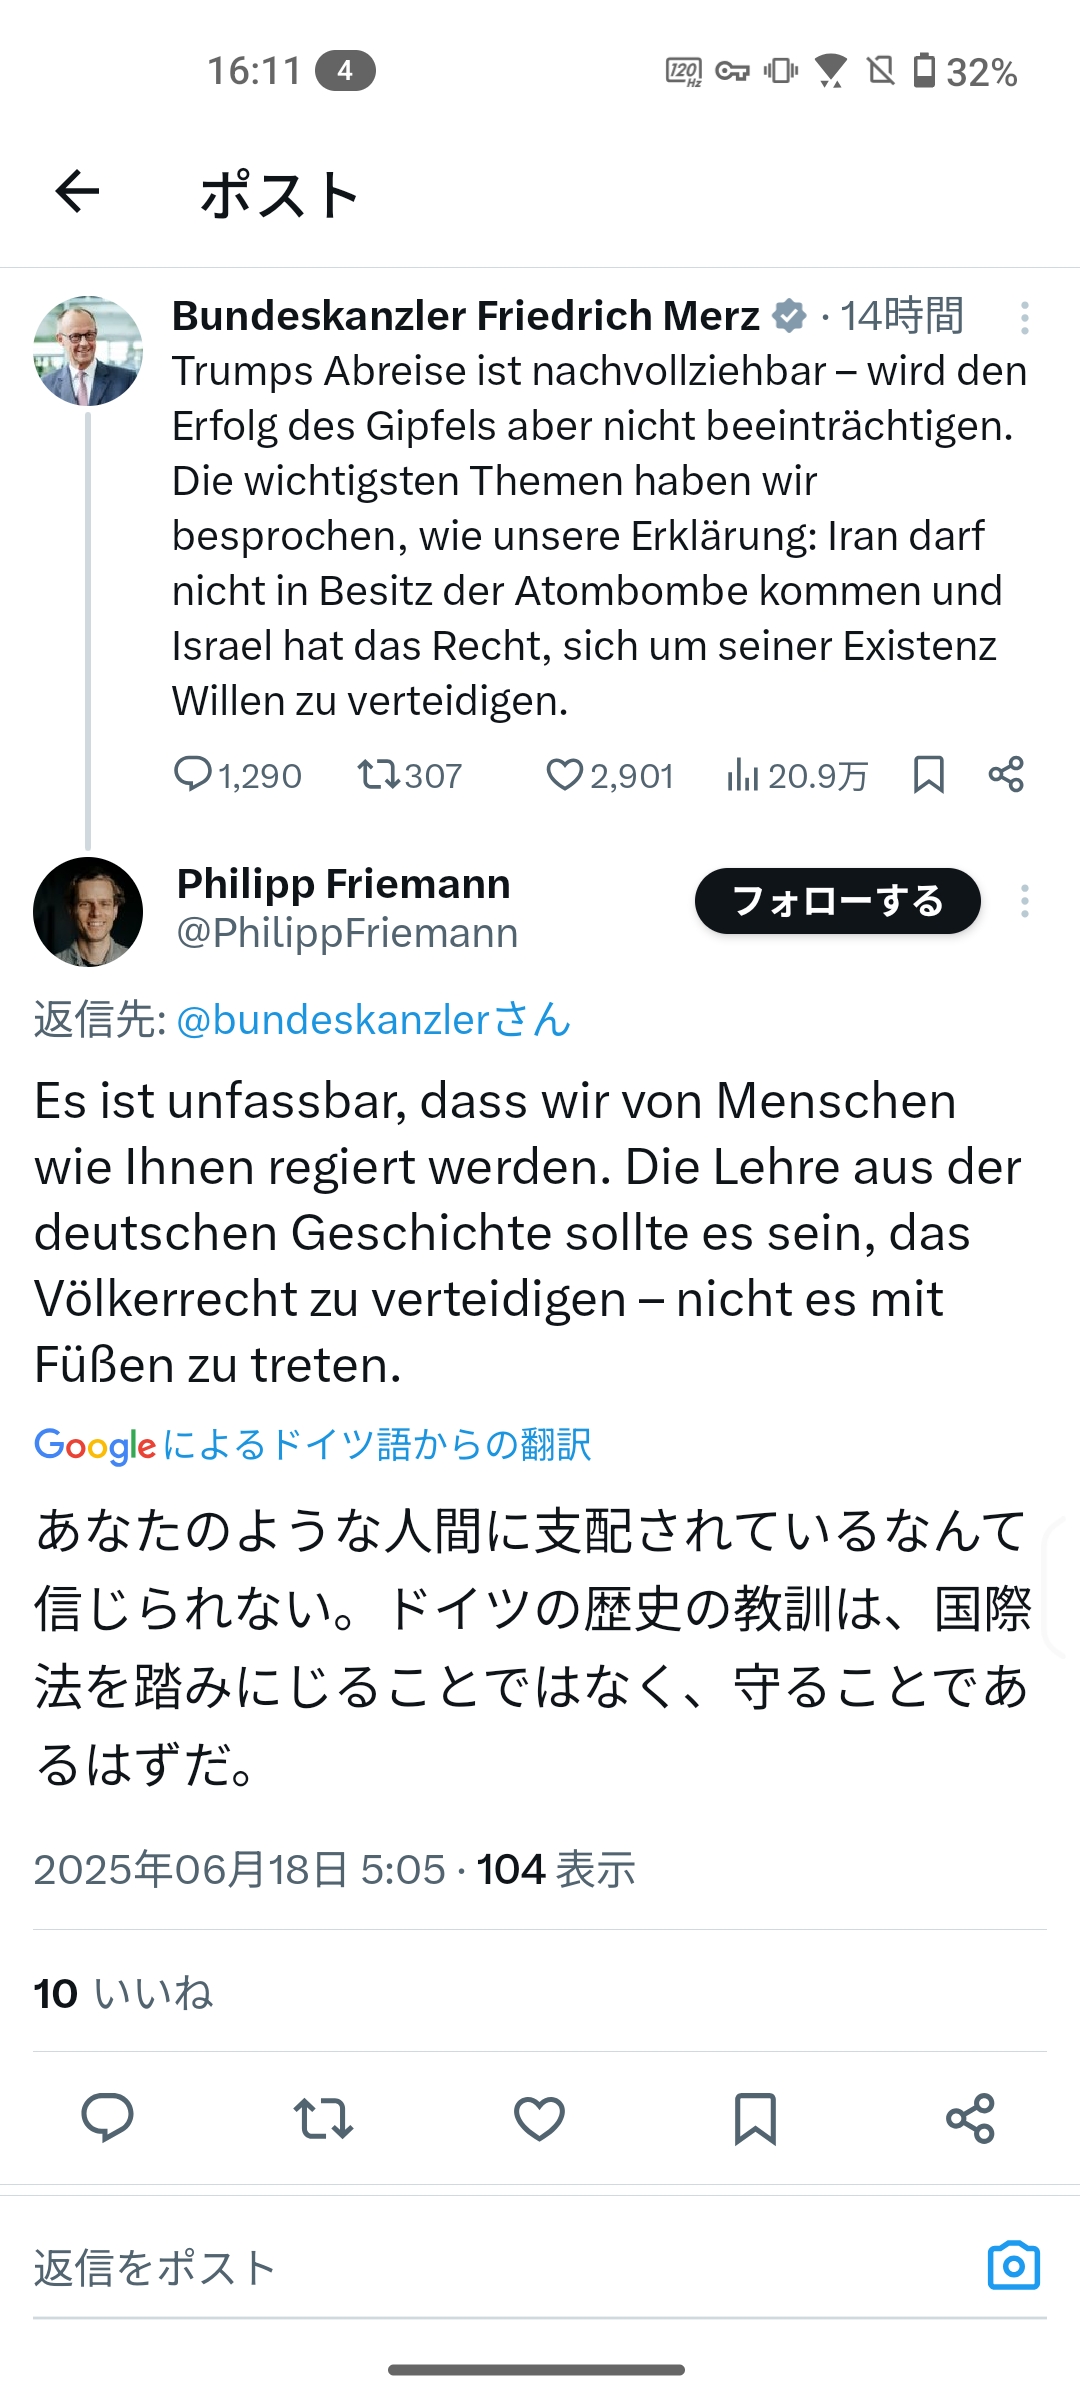This screenshot has height=2400, width=1080.
Task: Tap the back arrow in the header
Action: click(x=77, y=191)
